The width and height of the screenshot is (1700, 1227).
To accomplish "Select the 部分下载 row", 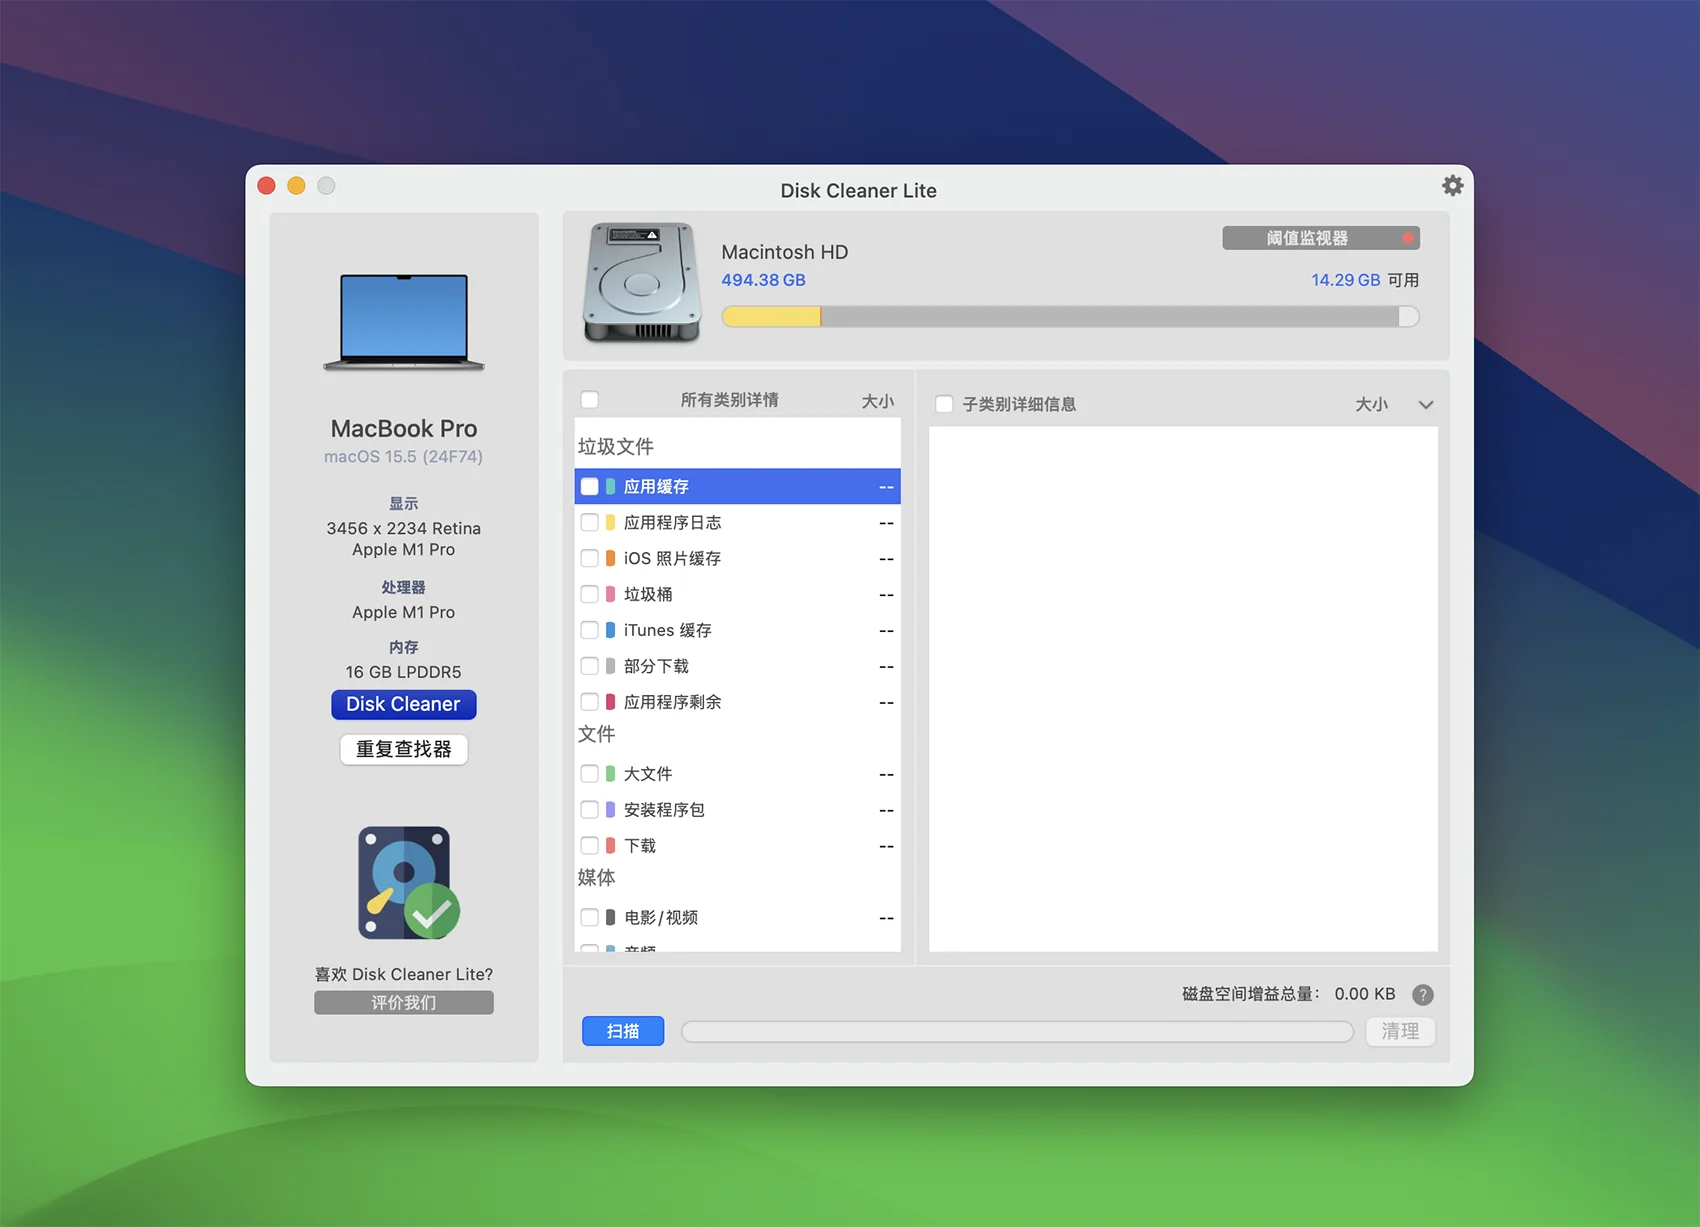I will point(738,666).
